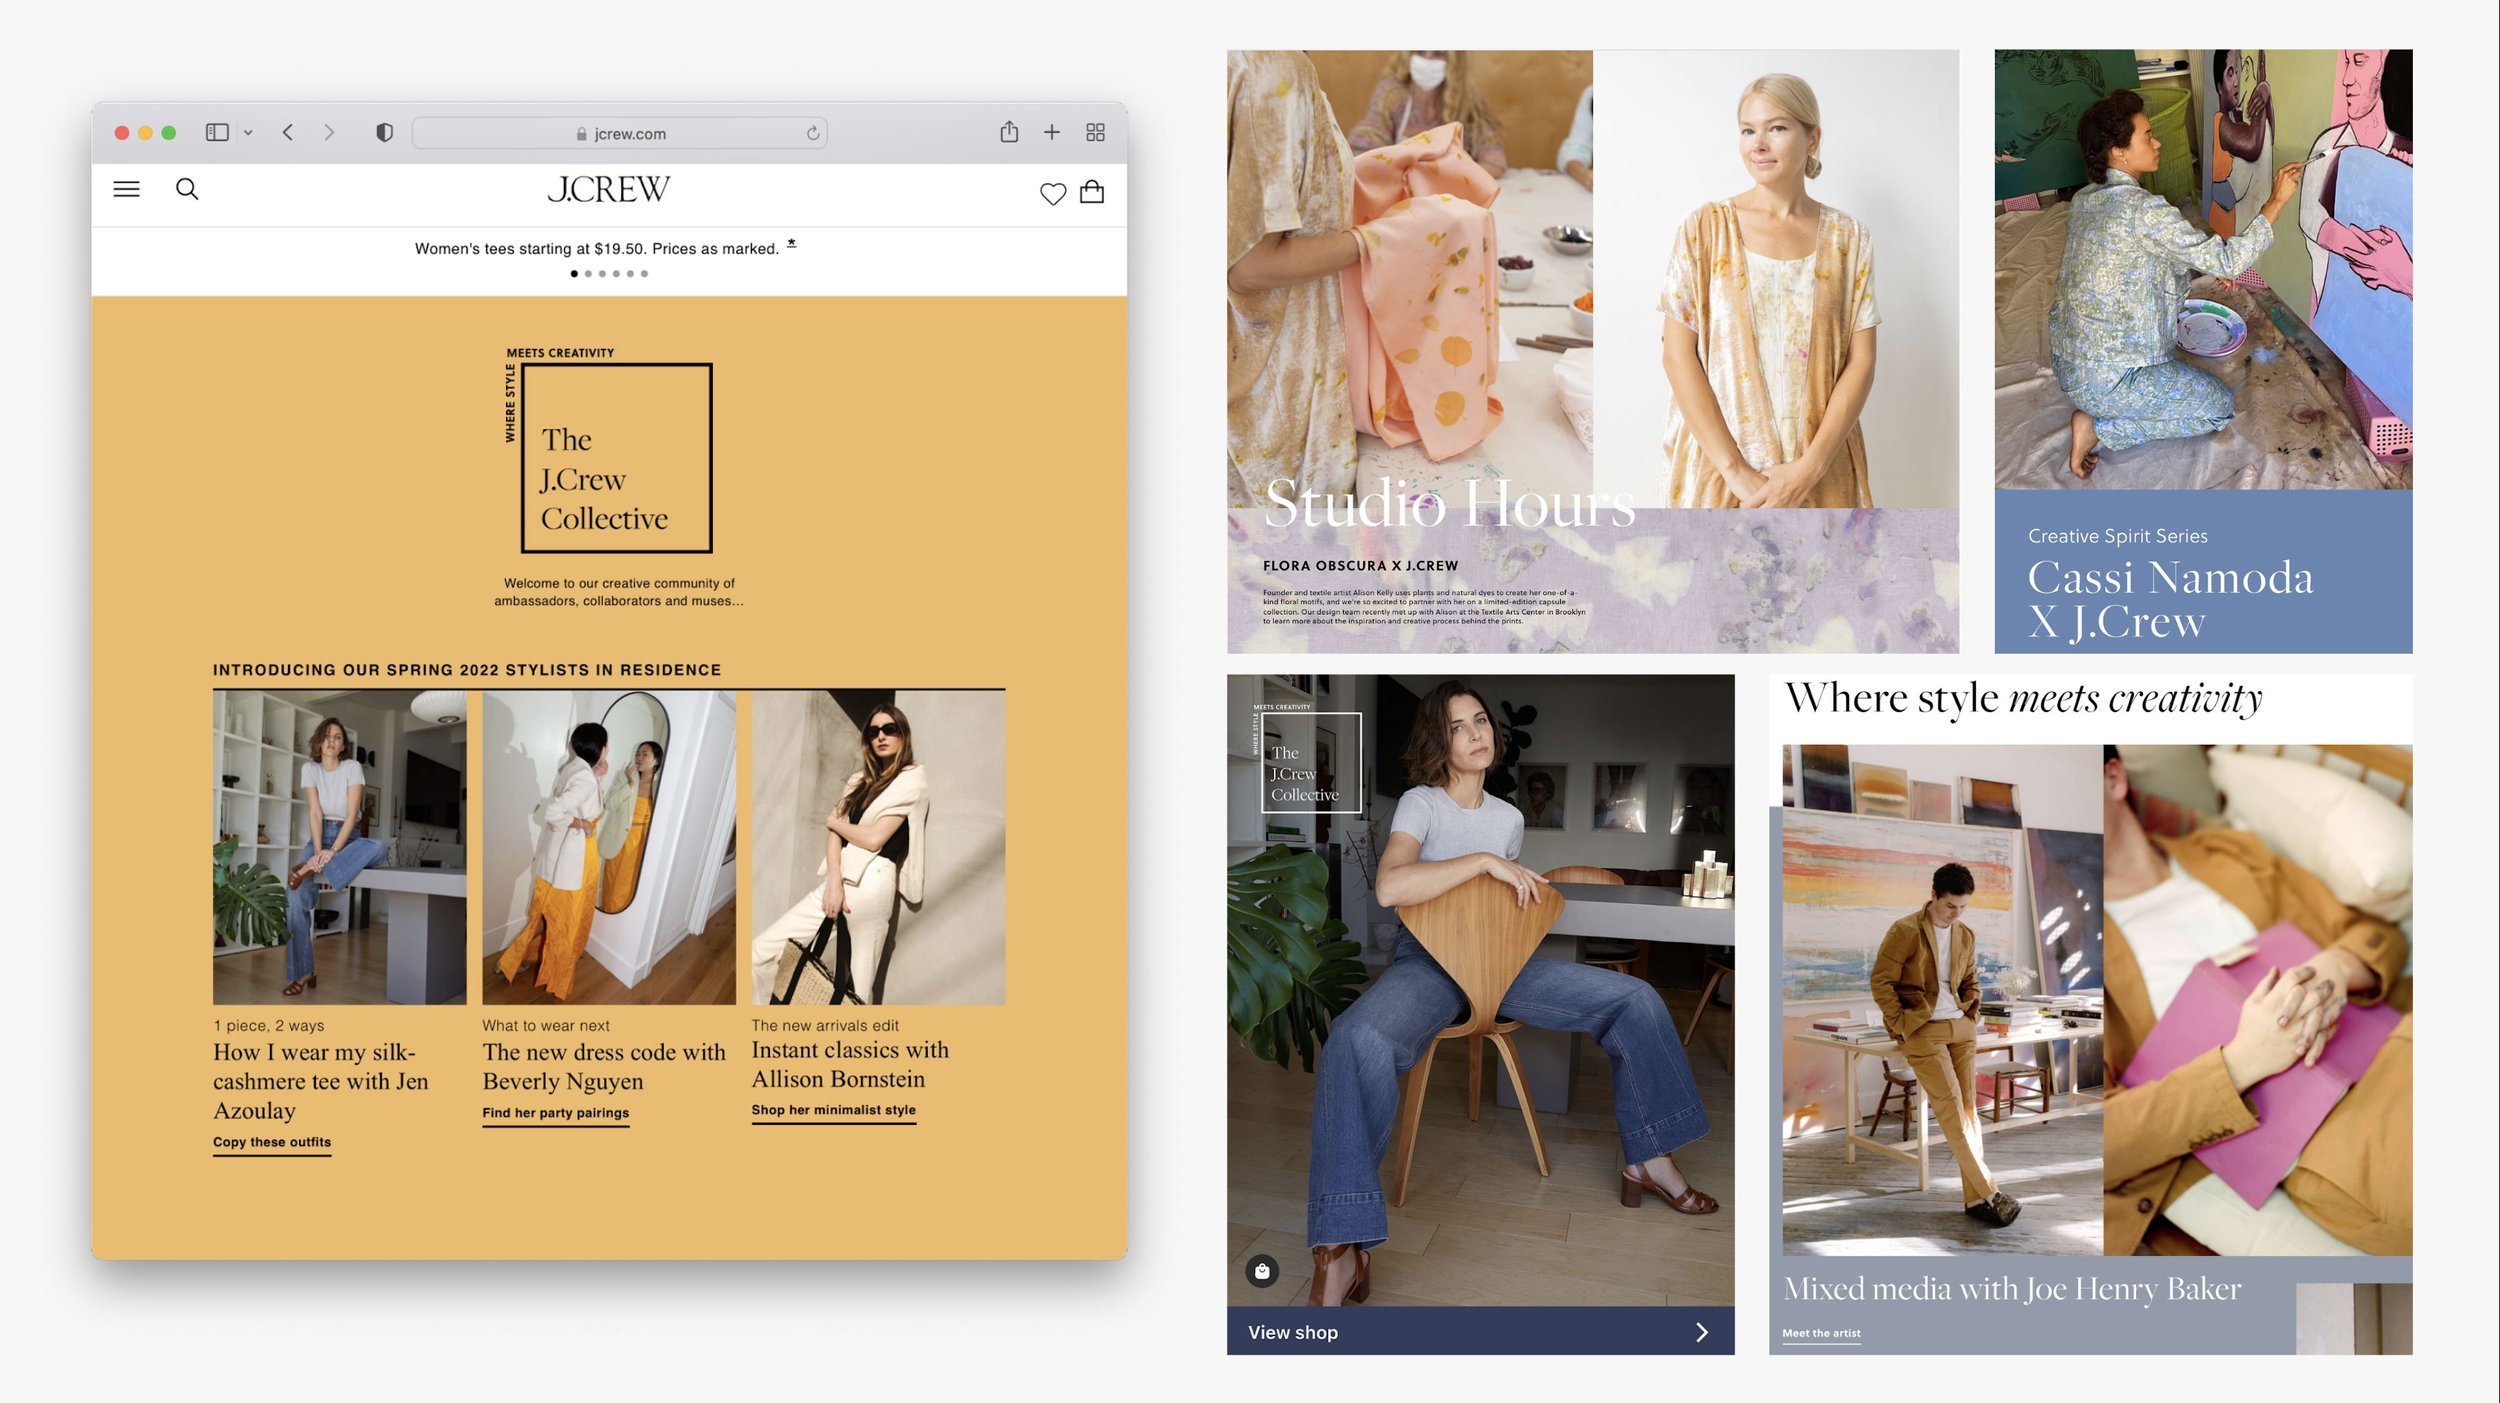Go back with Safari's back arrow

point(288,132)
